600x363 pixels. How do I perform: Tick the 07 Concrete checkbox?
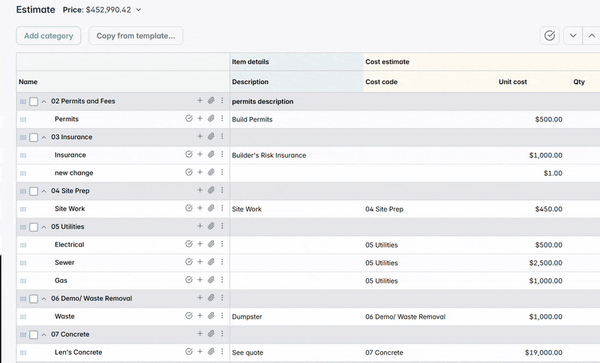pyautogui.click(x=34, y=335)
